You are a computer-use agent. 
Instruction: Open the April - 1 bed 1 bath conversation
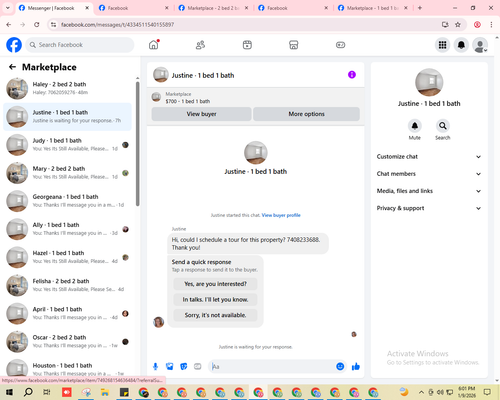point(68,313)
